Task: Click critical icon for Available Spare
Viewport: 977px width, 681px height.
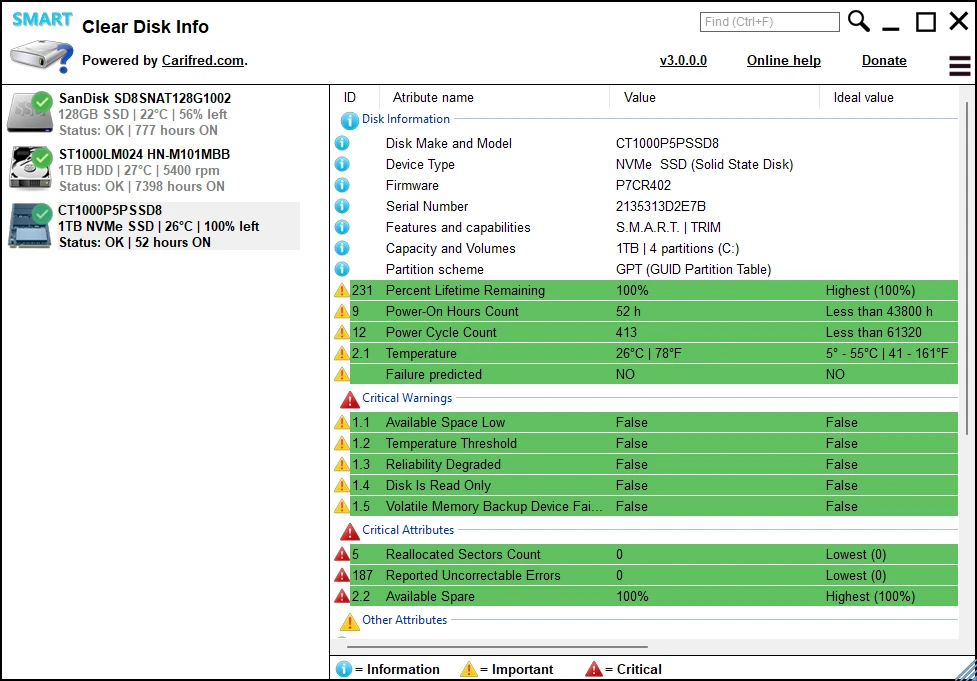Action: (342, 596)
